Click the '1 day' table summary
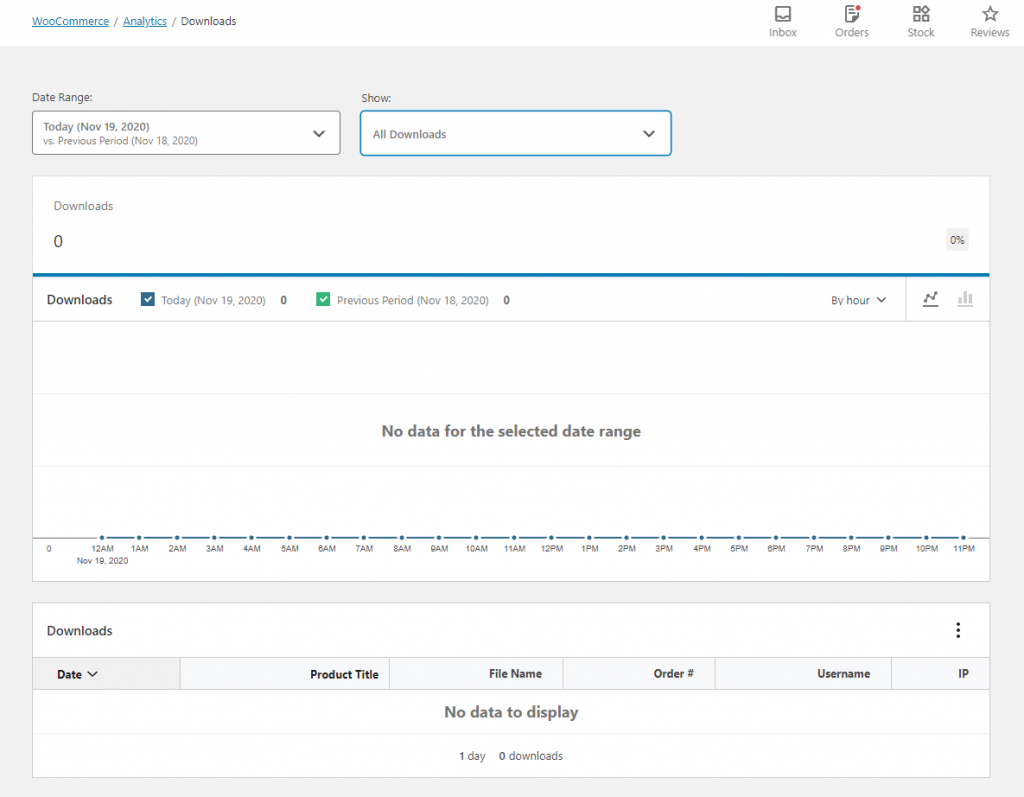 pyautogui.click(x=472, y=756)
